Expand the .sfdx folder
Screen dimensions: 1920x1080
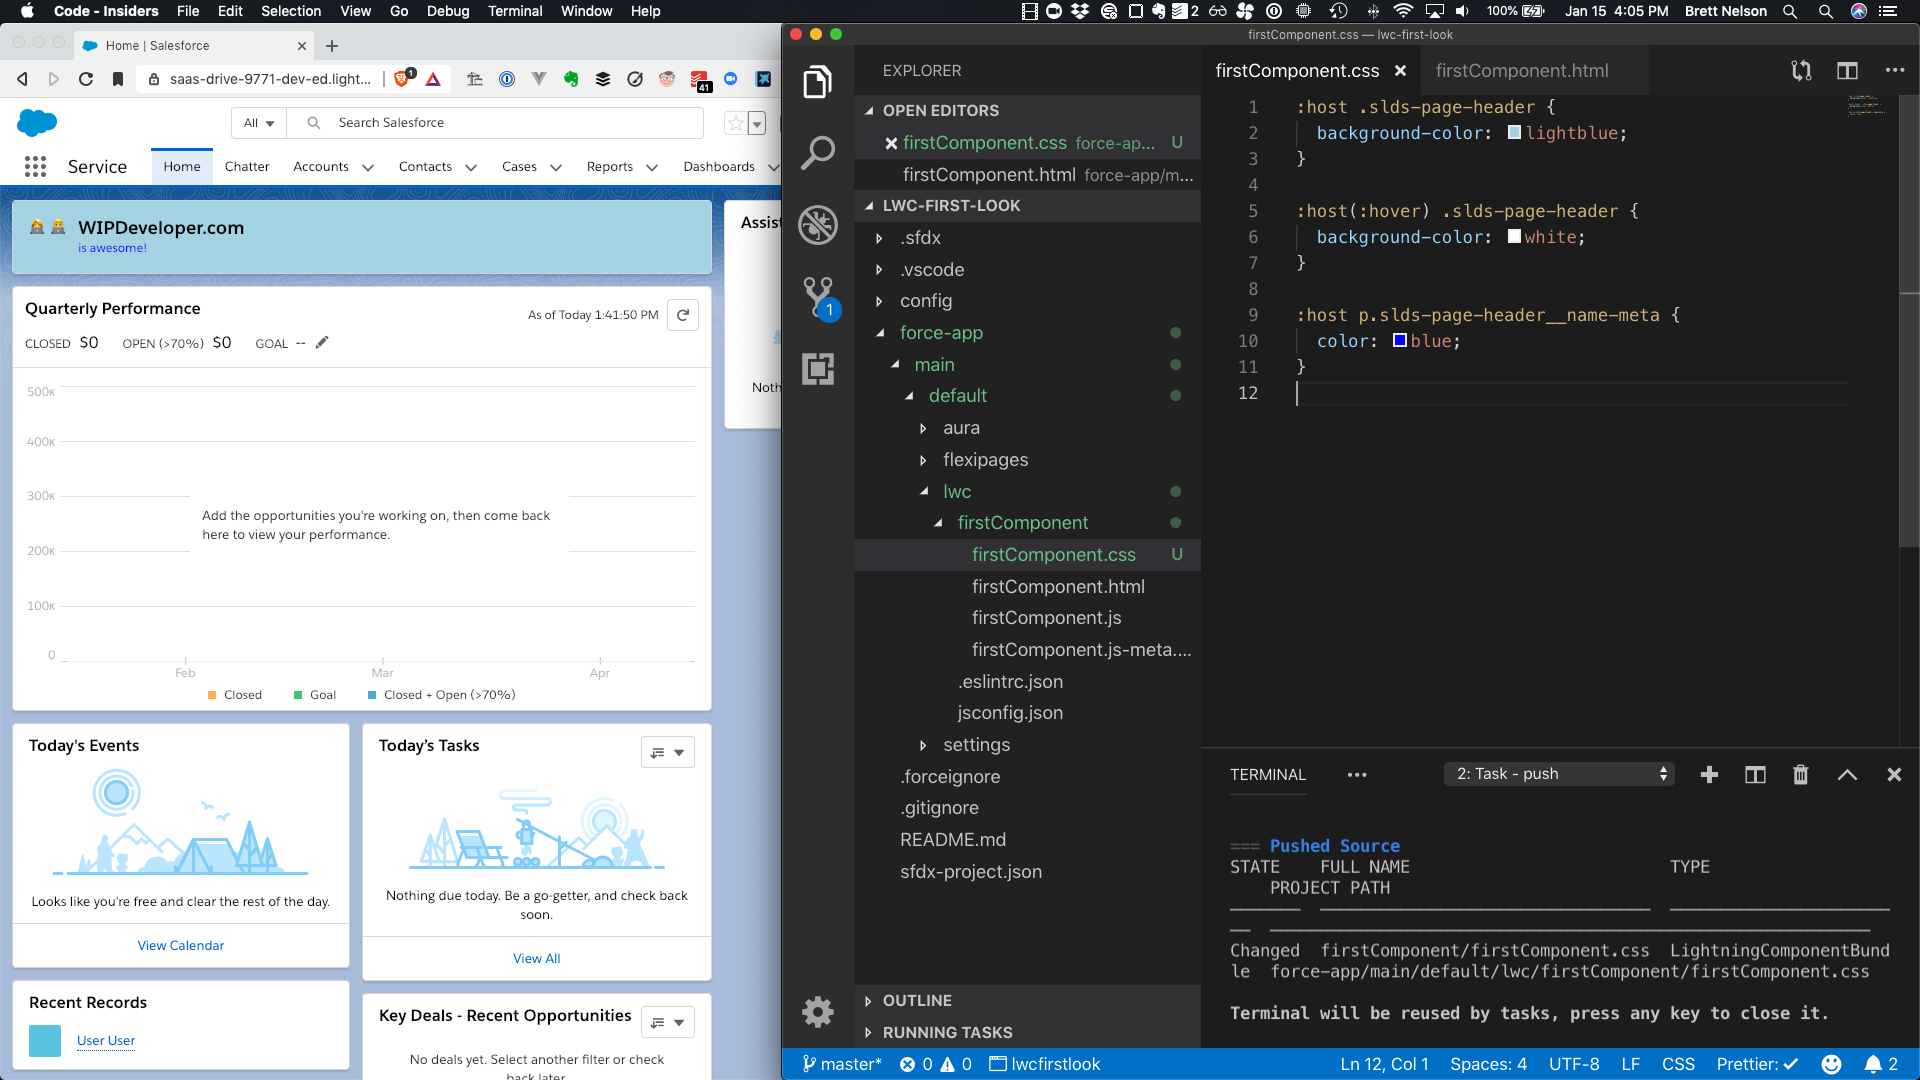pyautogui.click(x=879, y=238)
